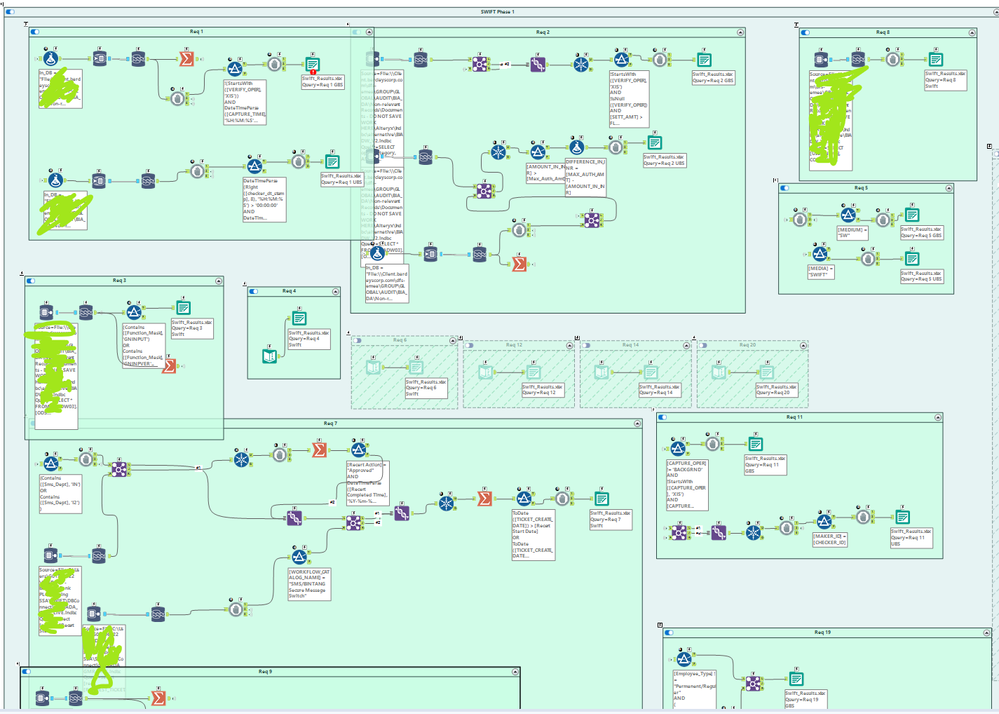Disable the Req 1 container switch
Screen dimensions: 999x714
[33, 31]
